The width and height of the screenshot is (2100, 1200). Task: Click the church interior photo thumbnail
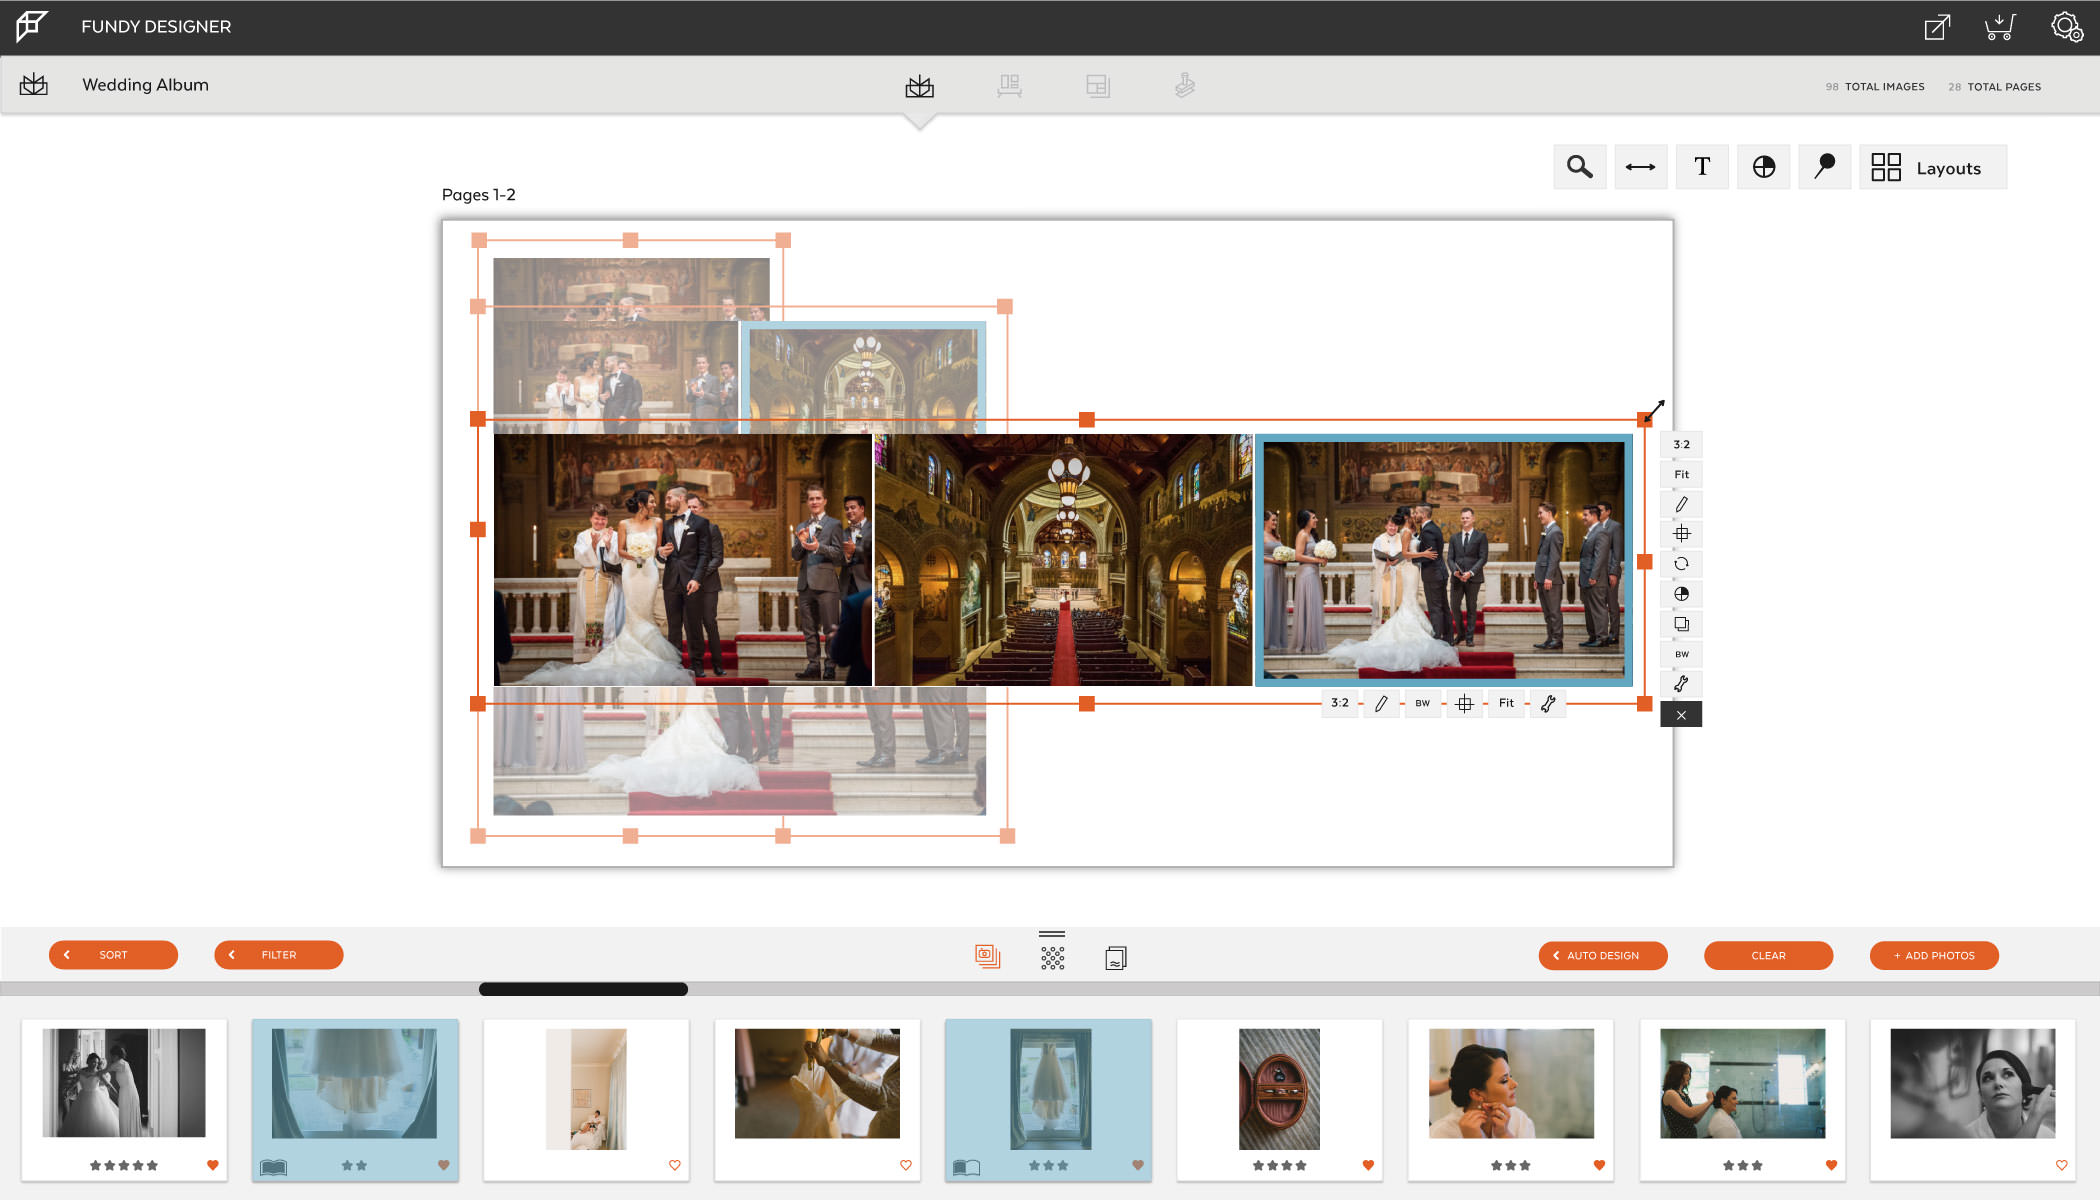coord(1060,560)
